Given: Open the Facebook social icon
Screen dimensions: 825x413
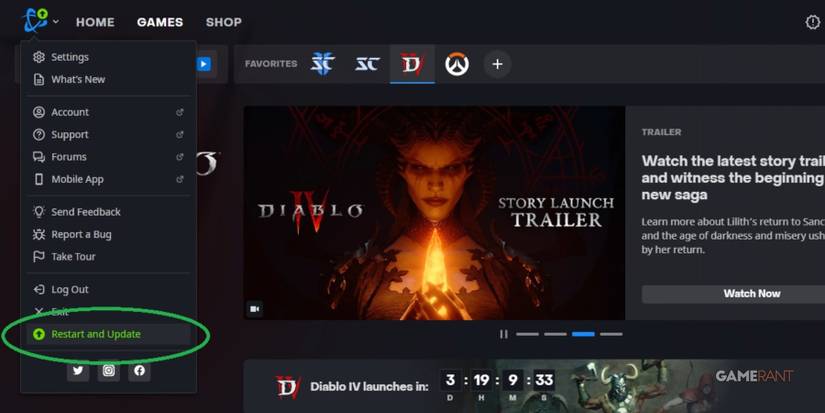Looking at the screenshot, I should point(139,370).
